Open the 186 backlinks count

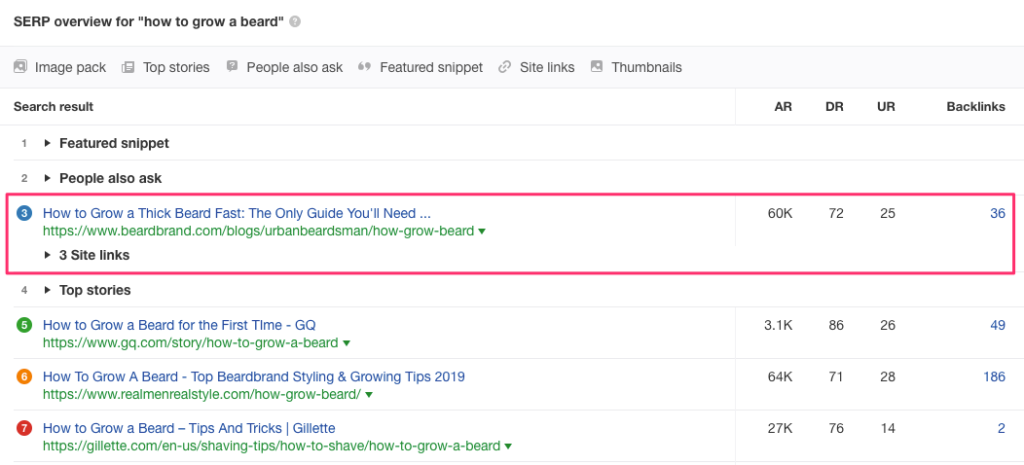tap(994, 377)
